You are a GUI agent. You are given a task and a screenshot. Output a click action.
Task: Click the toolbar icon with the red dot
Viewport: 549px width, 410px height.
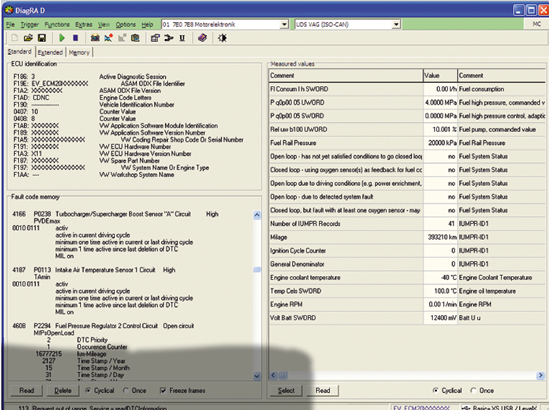(109, 38)
